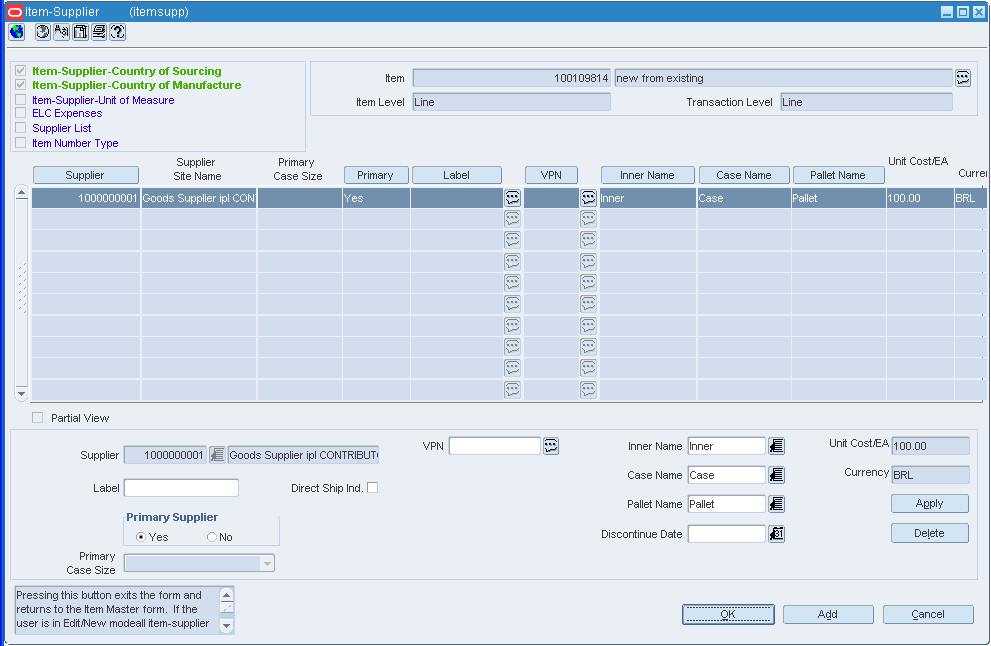Screen dimensions: 991x646
Task: Click the printer toolbar icon
Action: pyautogui.click(x=99, y=32)
